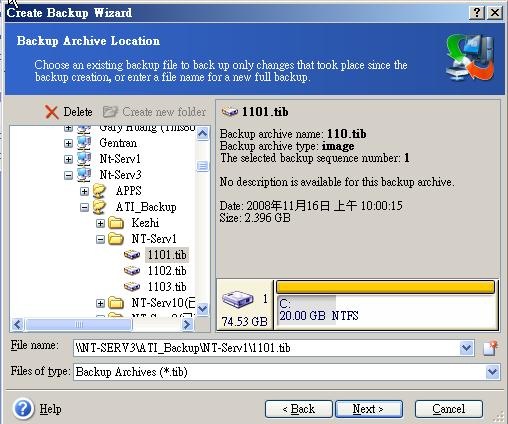Click the yellow C: partition bar
The image size is (508, 424).
pyautogui.click(x=385, y=287)
